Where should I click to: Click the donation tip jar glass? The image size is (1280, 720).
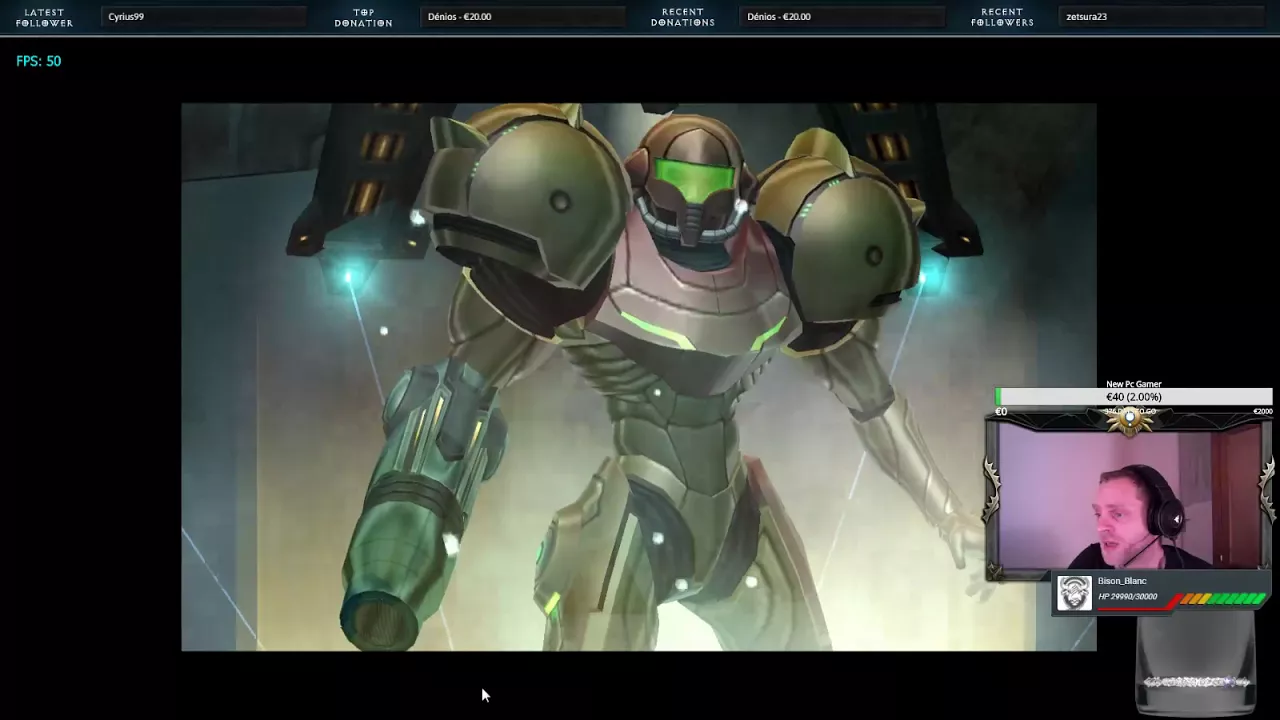point(1196,666)
